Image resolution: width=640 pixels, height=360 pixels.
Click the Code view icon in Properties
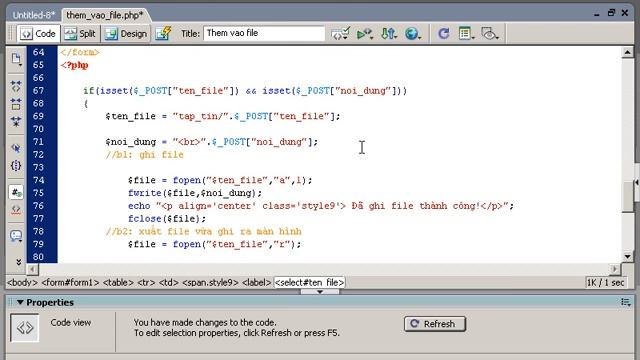coord(24,328)
